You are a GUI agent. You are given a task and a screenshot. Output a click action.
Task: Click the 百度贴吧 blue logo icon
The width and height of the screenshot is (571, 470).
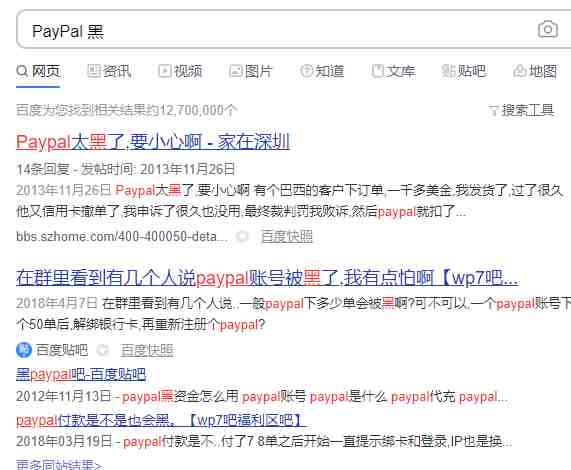pos(24,350)
